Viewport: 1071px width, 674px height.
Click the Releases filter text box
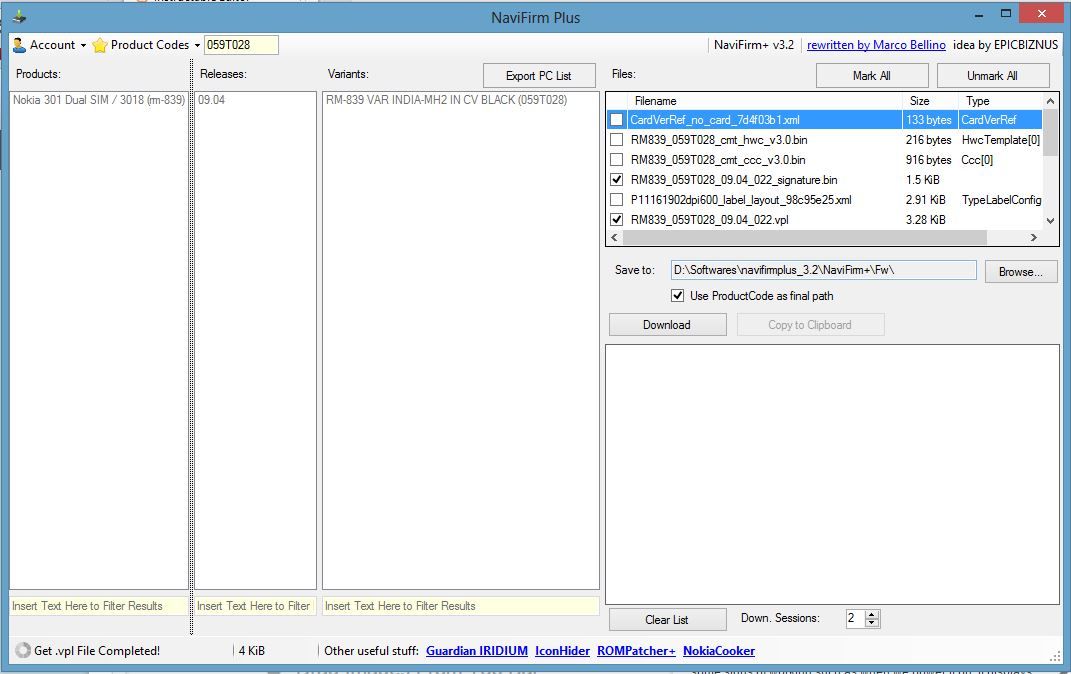pyautogui.click(x=255, y=606)
